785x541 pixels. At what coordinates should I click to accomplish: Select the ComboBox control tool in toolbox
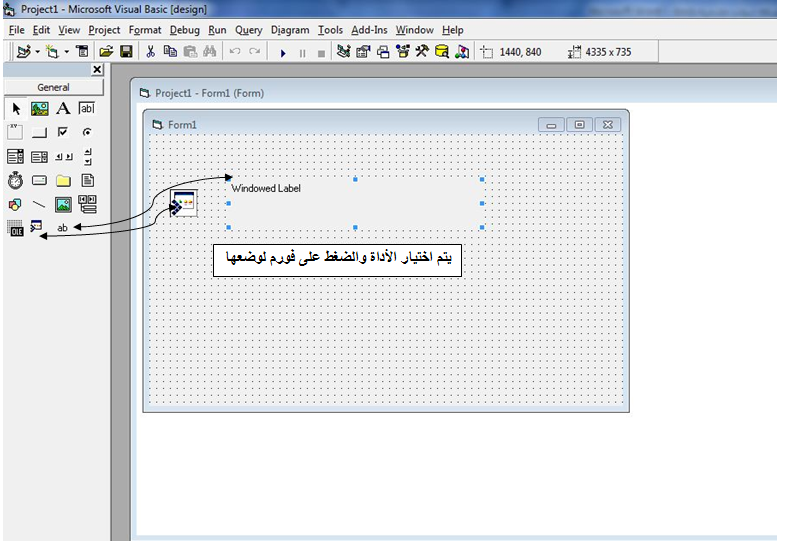(x=15, y=157)
